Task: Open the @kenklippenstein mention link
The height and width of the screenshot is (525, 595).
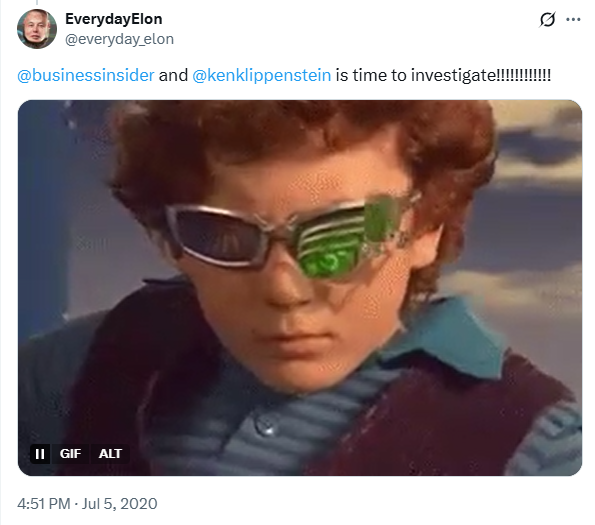Action: click(x=261, y=75)
